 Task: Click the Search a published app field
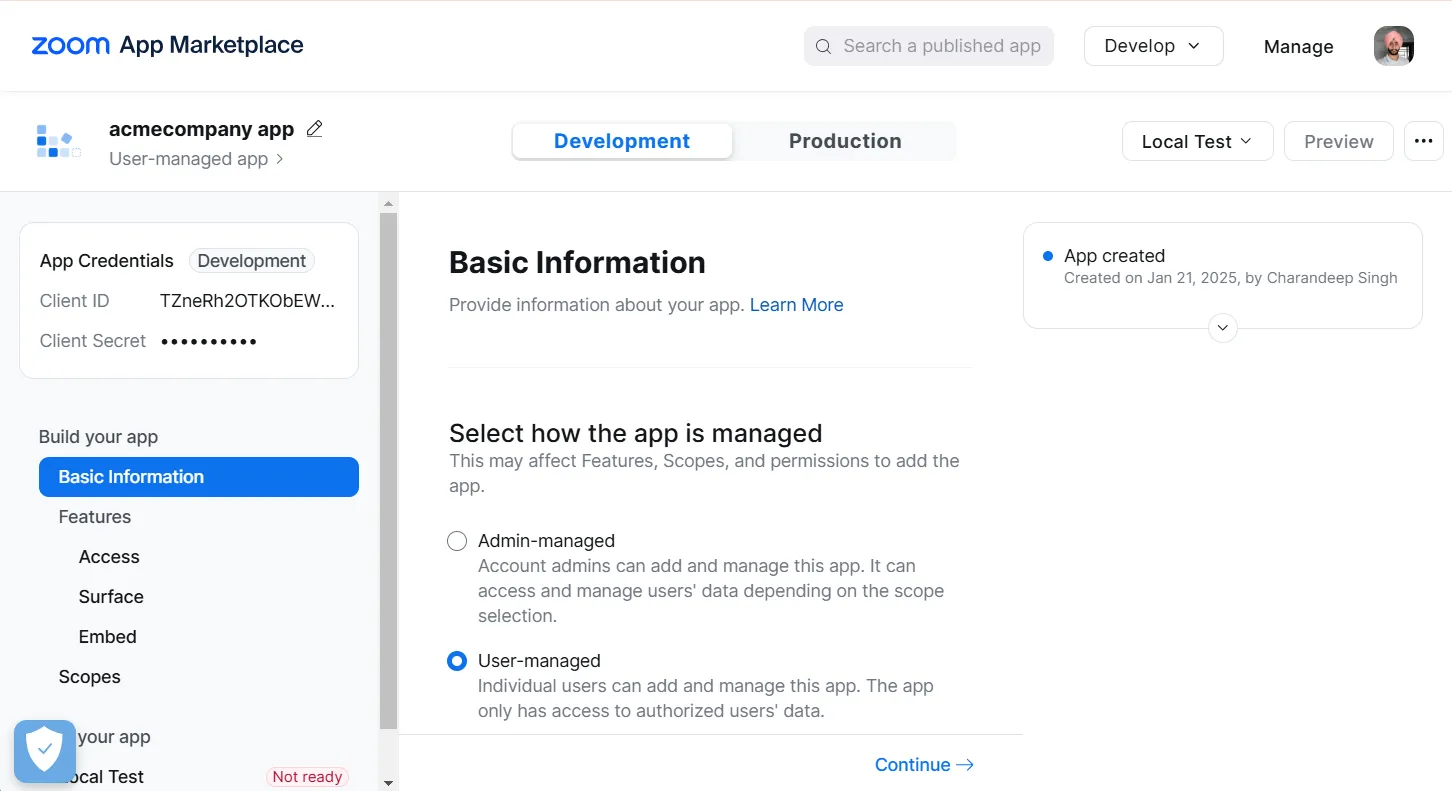[x=928, y=46]
